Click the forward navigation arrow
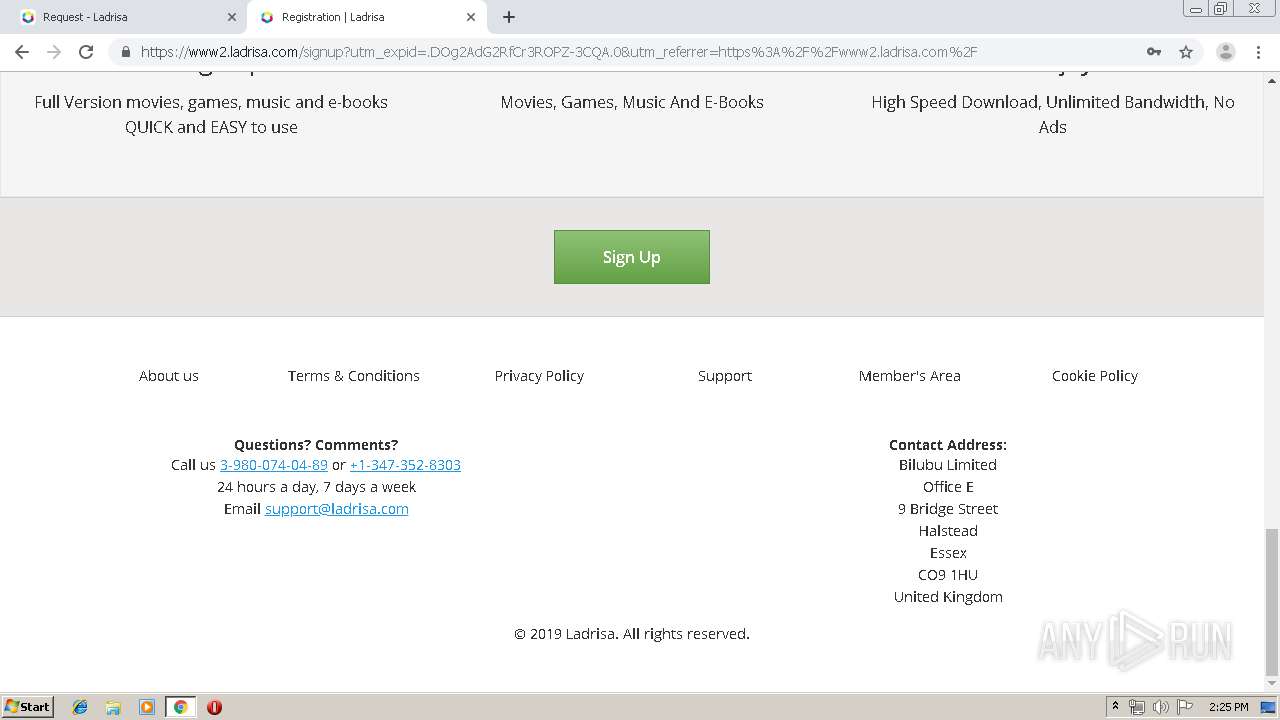The height and width of the screenshot is (720, 1280). 54,52
